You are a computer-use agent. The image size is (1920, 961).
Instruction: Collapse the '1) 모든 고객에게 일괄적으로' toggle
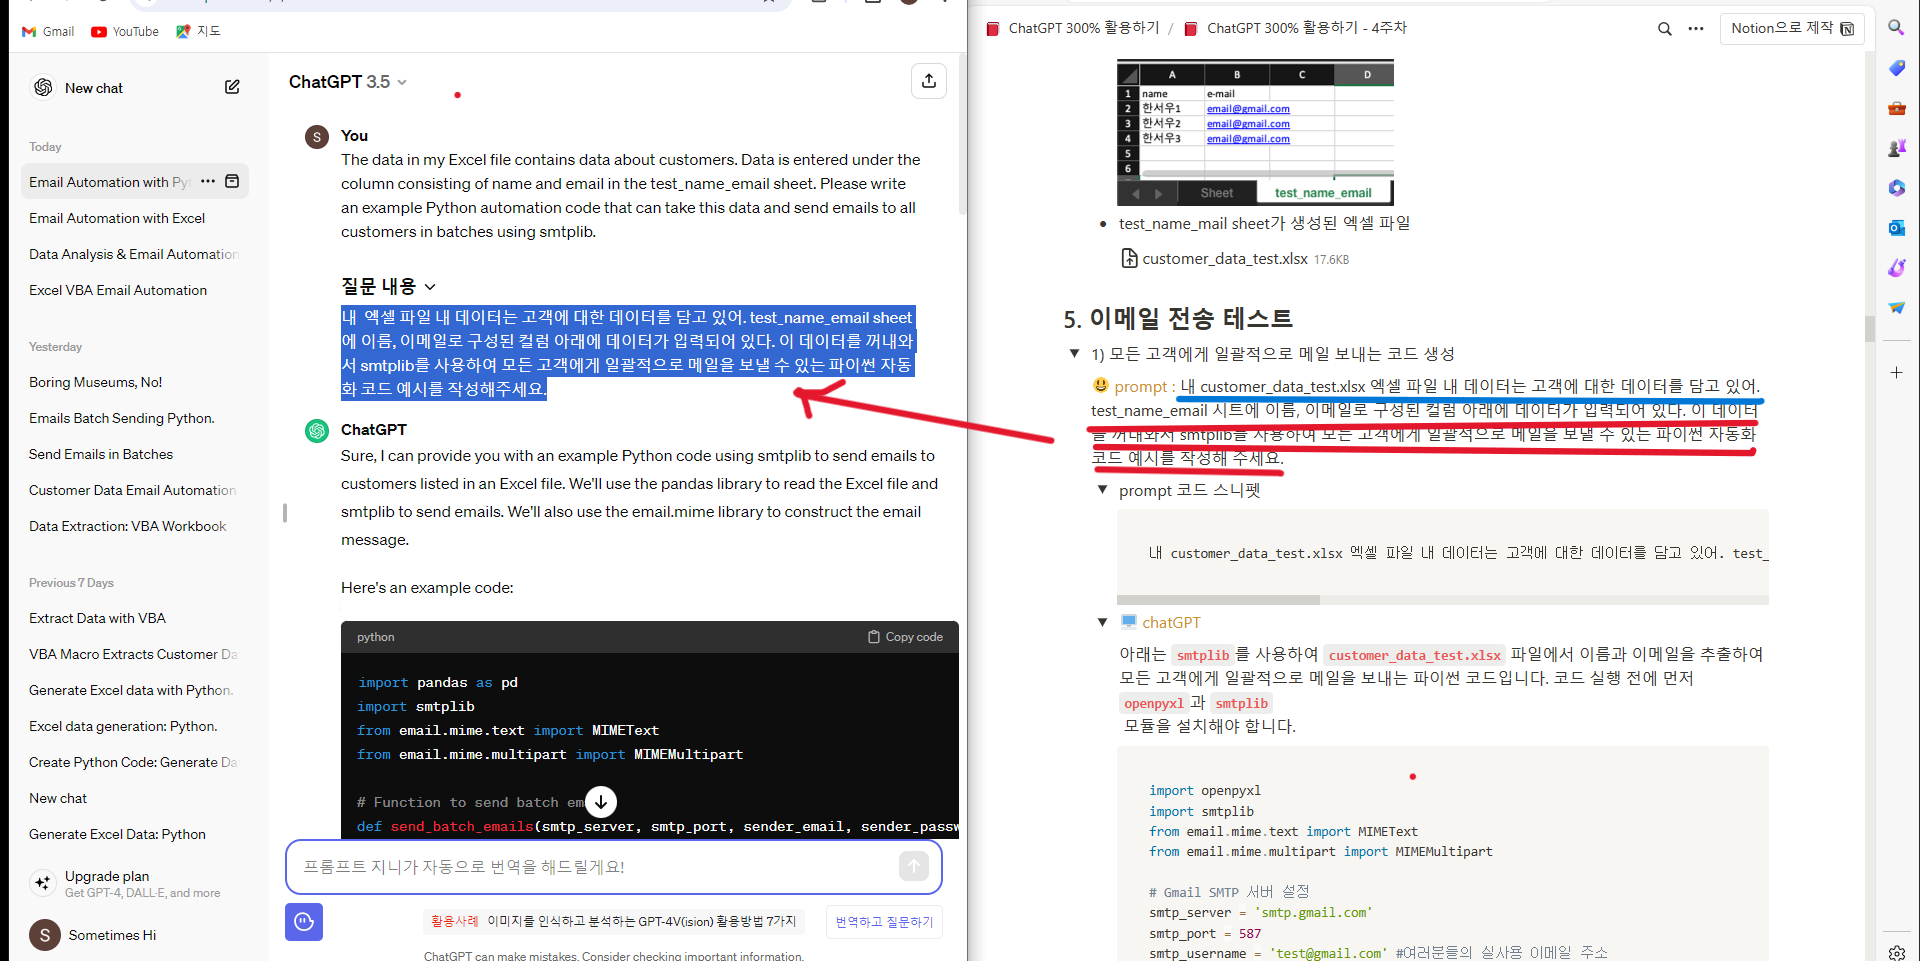coord(1074,353)
